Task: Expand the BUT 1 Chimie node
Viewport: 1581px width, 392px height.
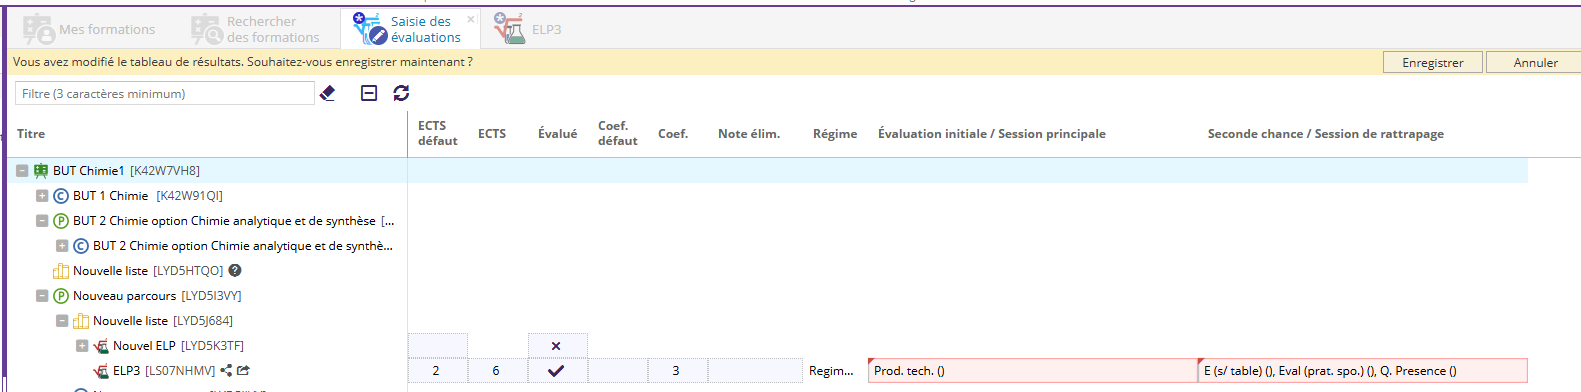Action: coord(42,196)
